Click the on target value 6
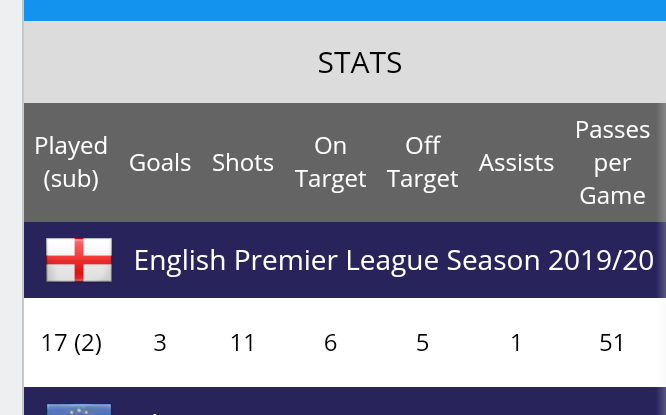Screen dimensions: 666x415 pos(331,343)
